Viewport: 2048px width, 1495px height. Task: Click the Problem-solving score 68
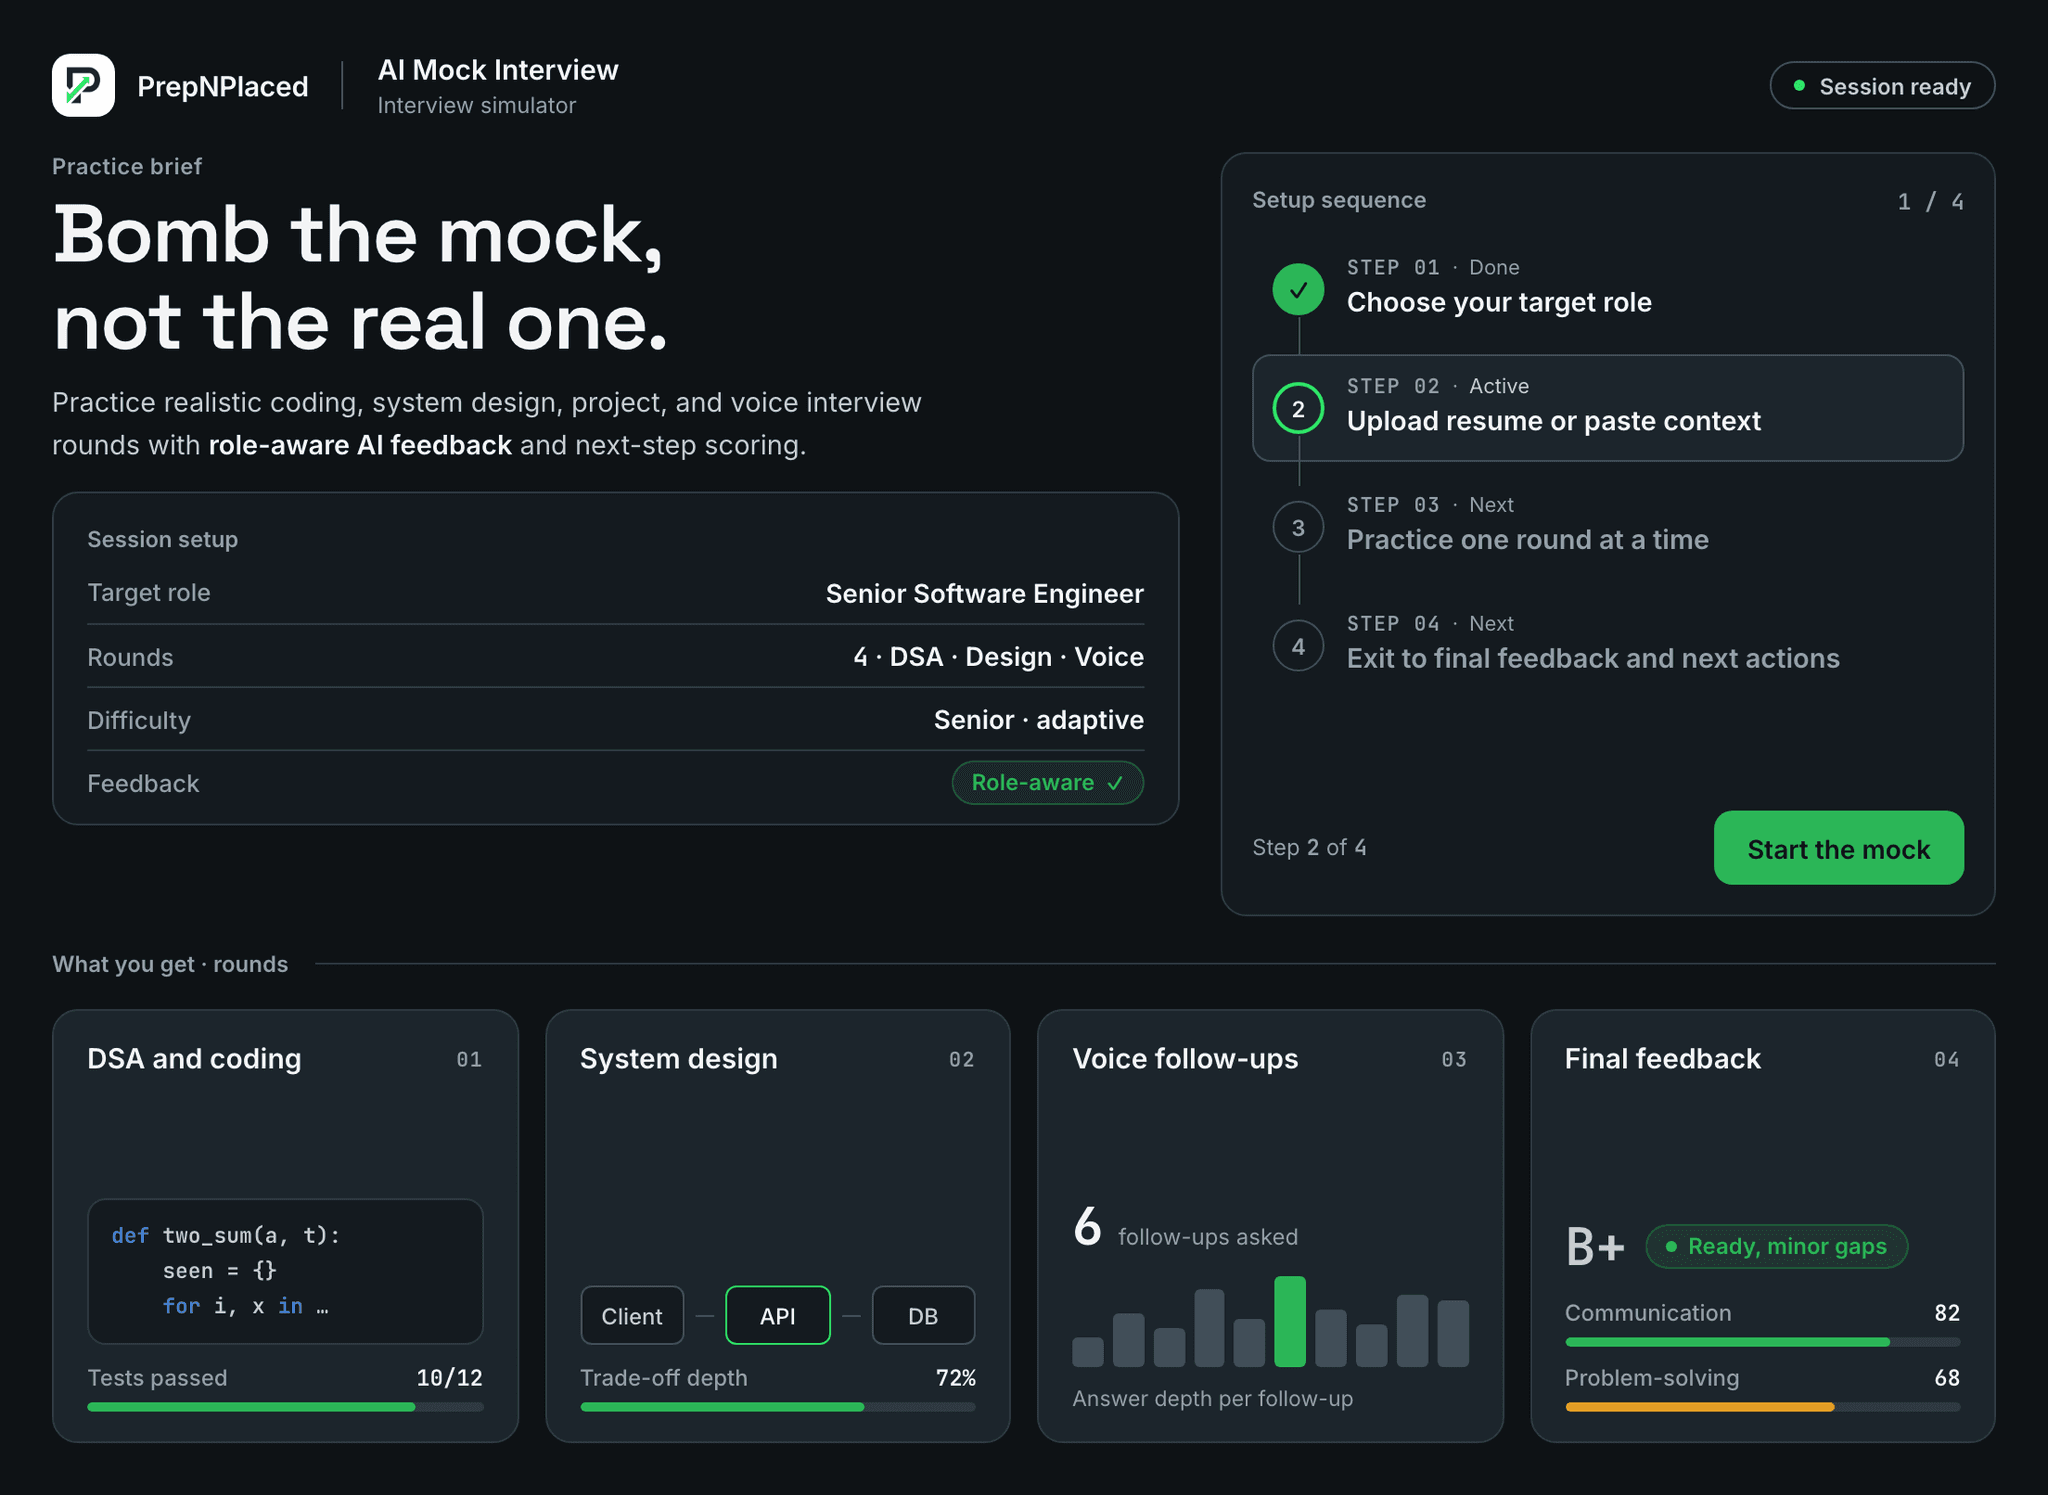1946,1378
